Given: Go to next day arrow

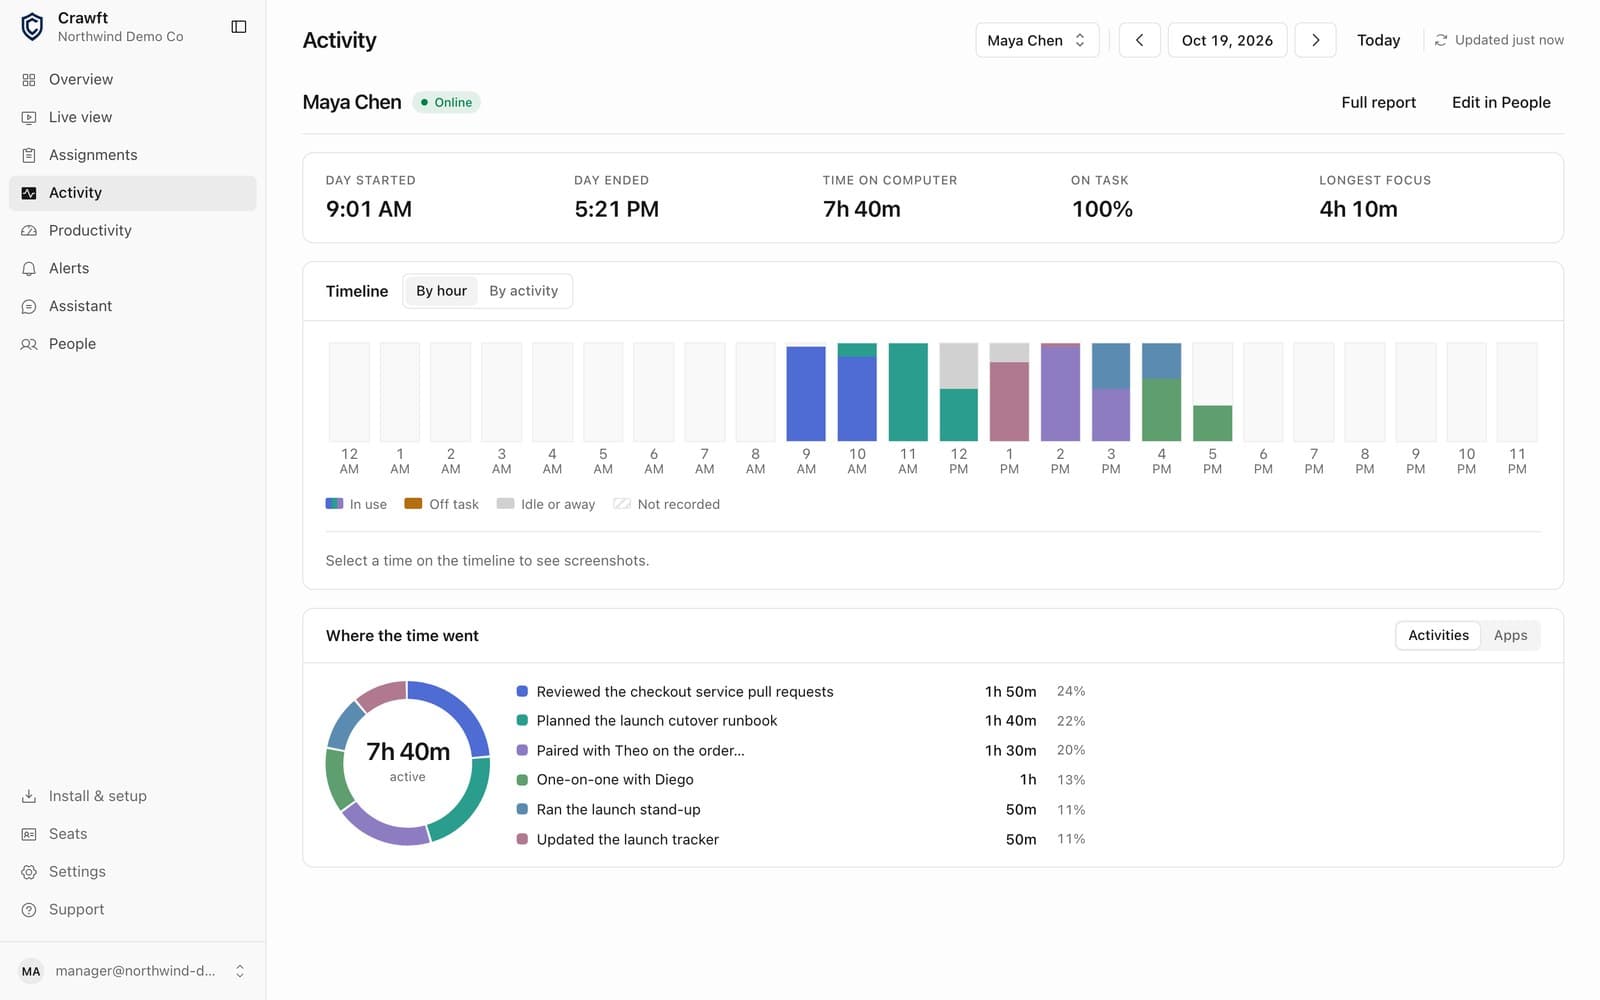Looking at the screenshot, I should 1315,40.
